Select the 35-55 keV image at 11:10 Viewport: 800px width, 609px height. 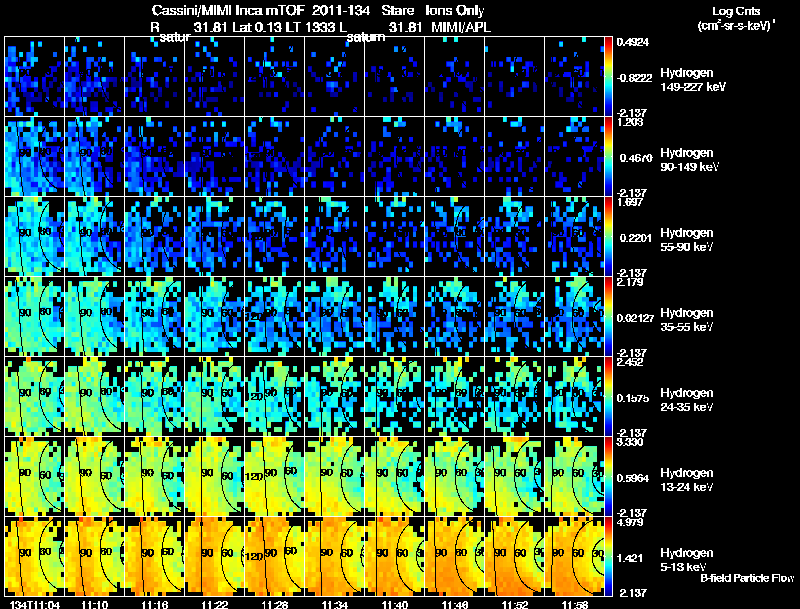tap(95, 317)
